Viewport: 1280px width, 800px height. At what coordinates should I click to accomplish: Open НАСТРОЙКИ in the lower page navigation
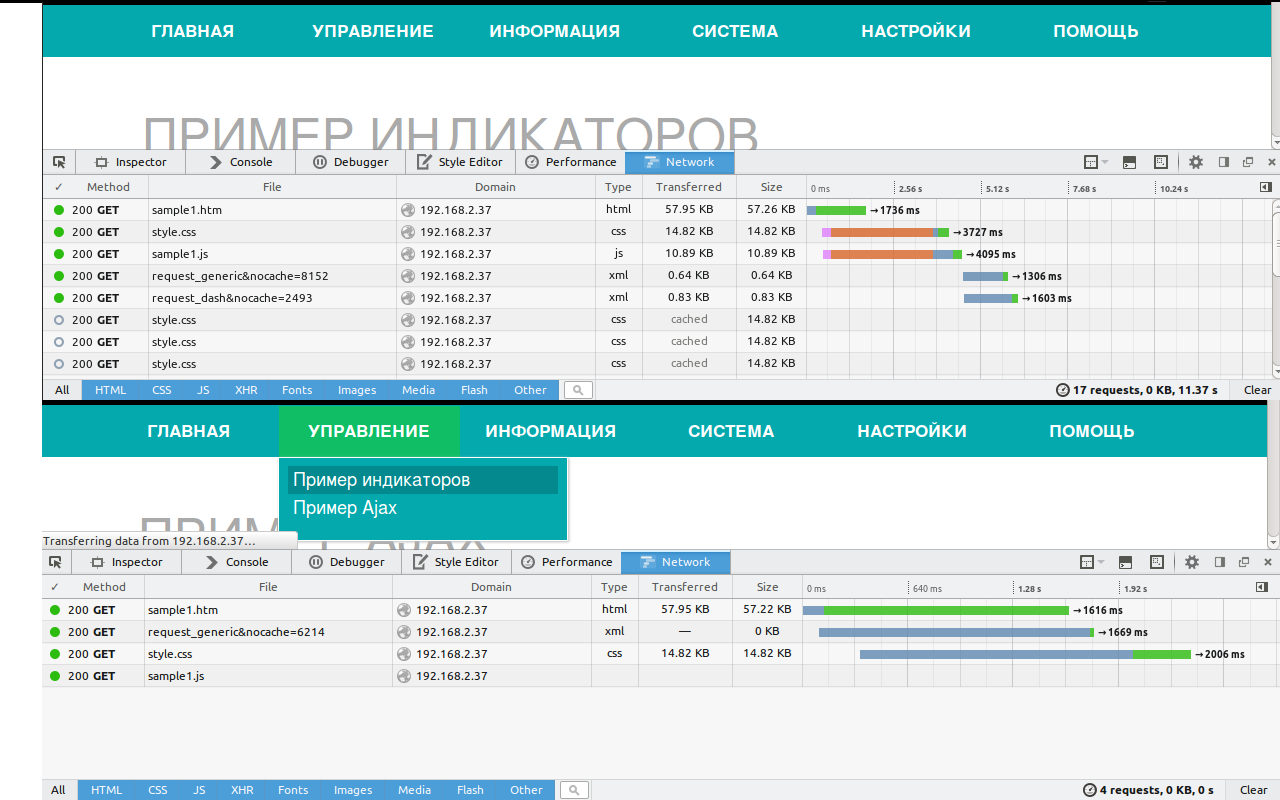[911, 431]
